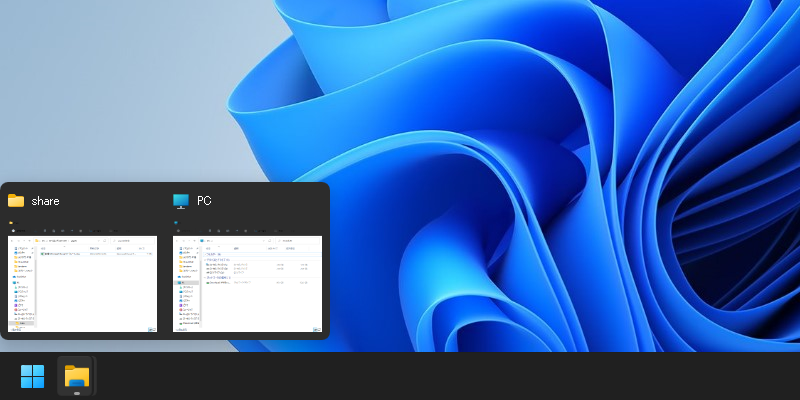Select the "PC" preview title text
This screenshot has height=400, width=800.
(204, 201)
